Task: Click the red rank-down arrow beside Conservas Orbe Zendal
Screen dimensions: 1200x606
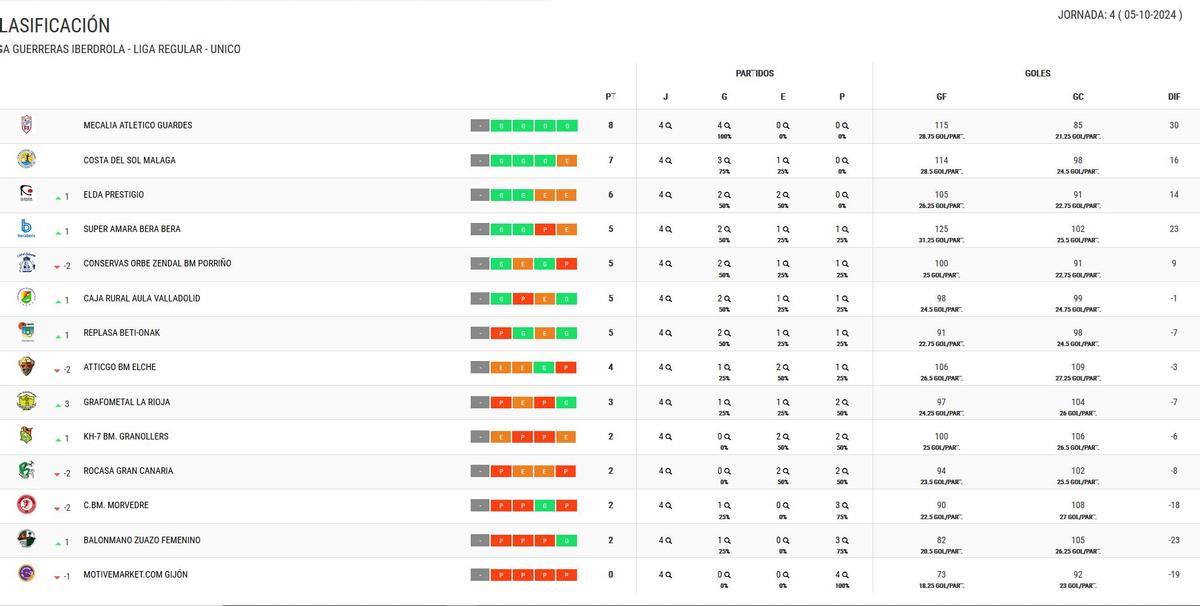Action: pos(57,263)
